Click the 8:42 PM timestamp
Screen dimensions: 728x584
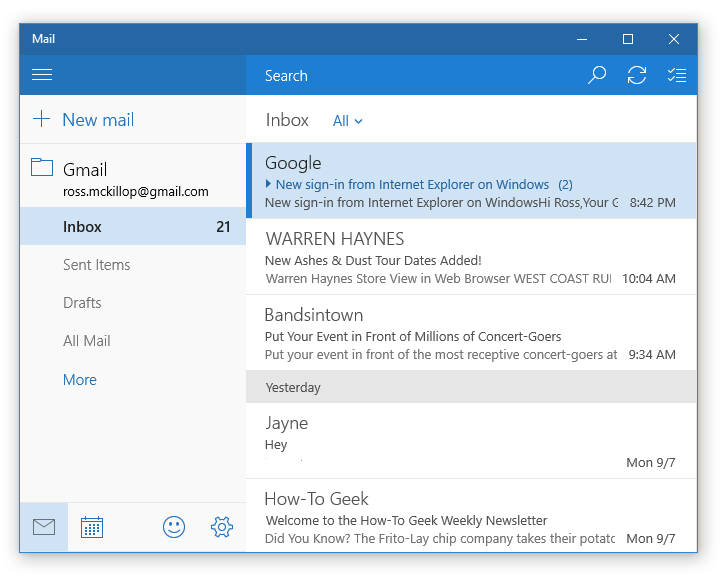(652, 202)
